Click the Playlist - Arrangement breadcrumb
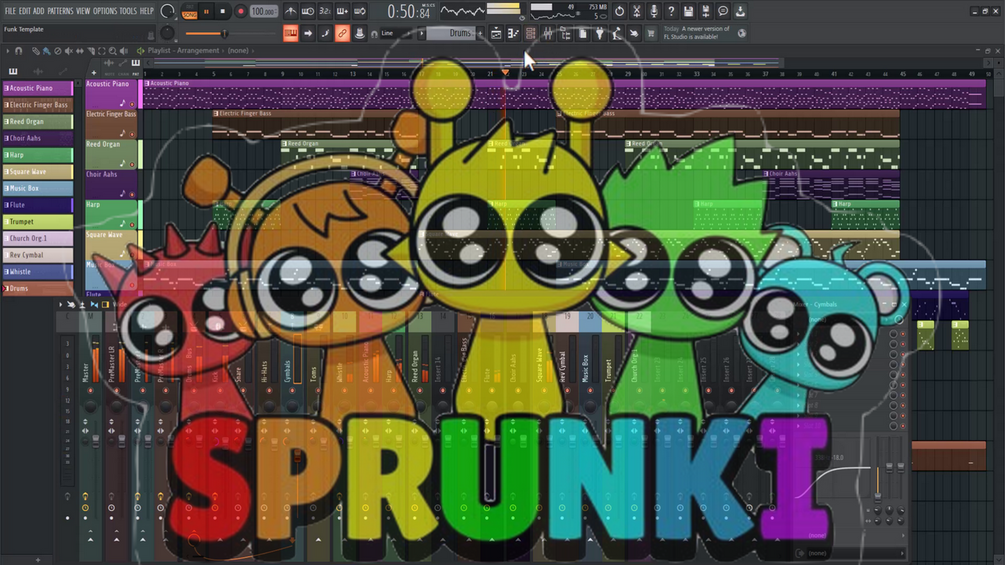The height and width of the screenshot is (565, 1005). click(184, 51)
